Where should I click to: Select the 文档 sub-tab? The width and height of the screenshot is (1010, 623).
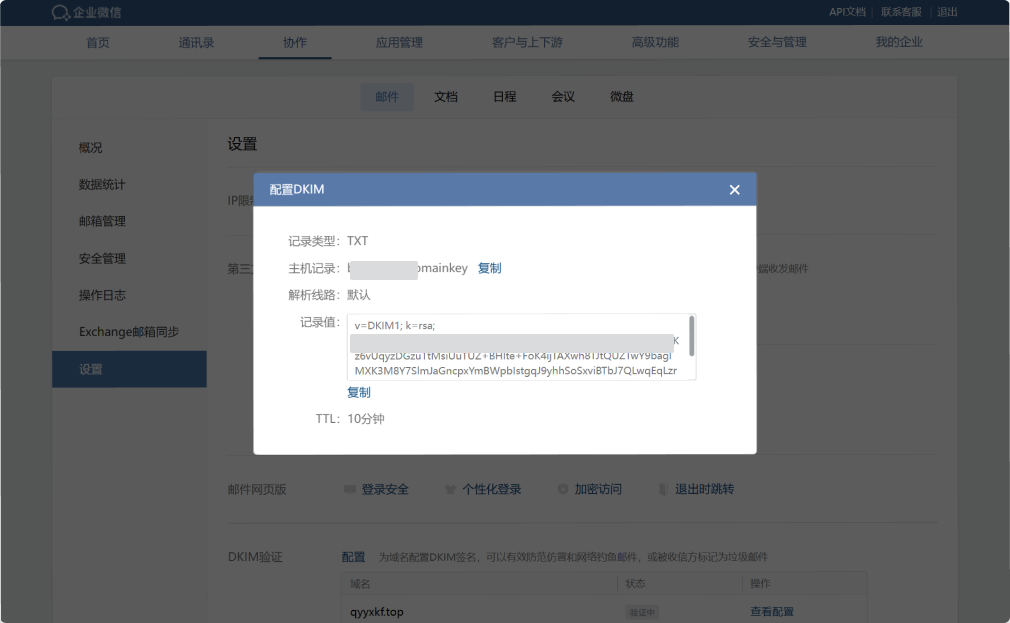pos(446,97)
